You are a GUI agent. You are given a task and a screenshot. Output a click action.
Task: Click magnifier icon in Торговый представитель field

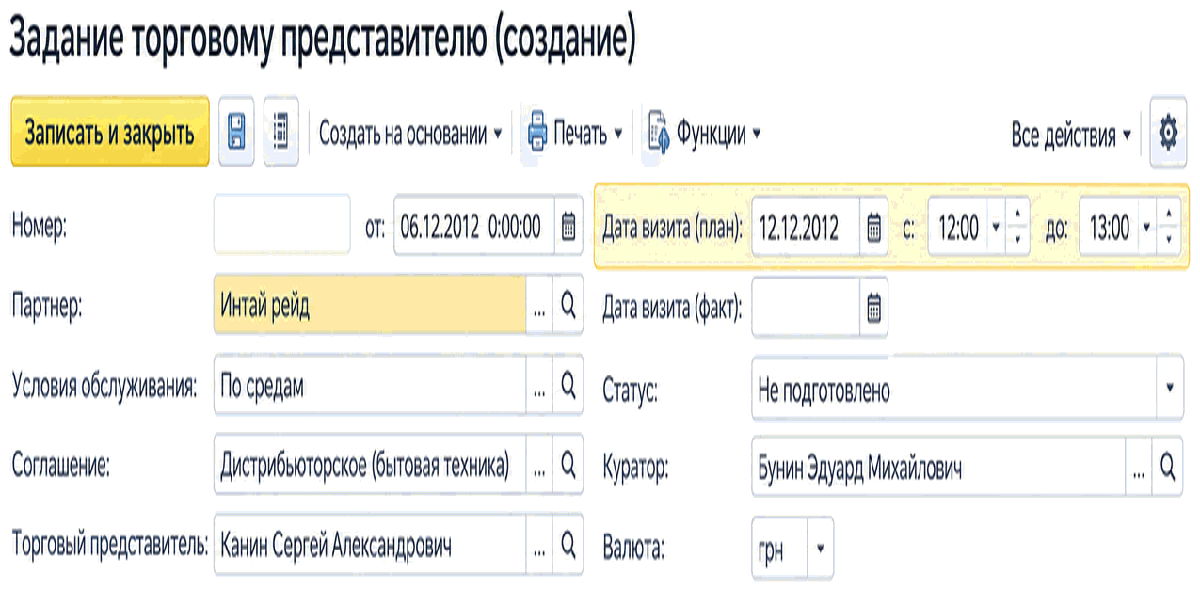coord(568,545)
